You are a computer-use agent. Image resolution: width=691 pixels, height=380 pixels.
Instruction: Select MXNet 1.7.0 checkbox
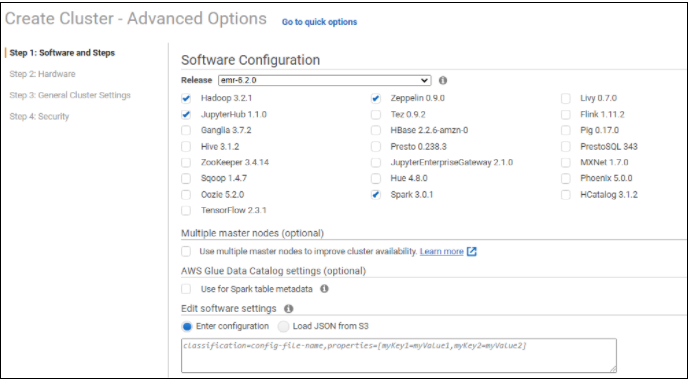(x=565, y=162)
